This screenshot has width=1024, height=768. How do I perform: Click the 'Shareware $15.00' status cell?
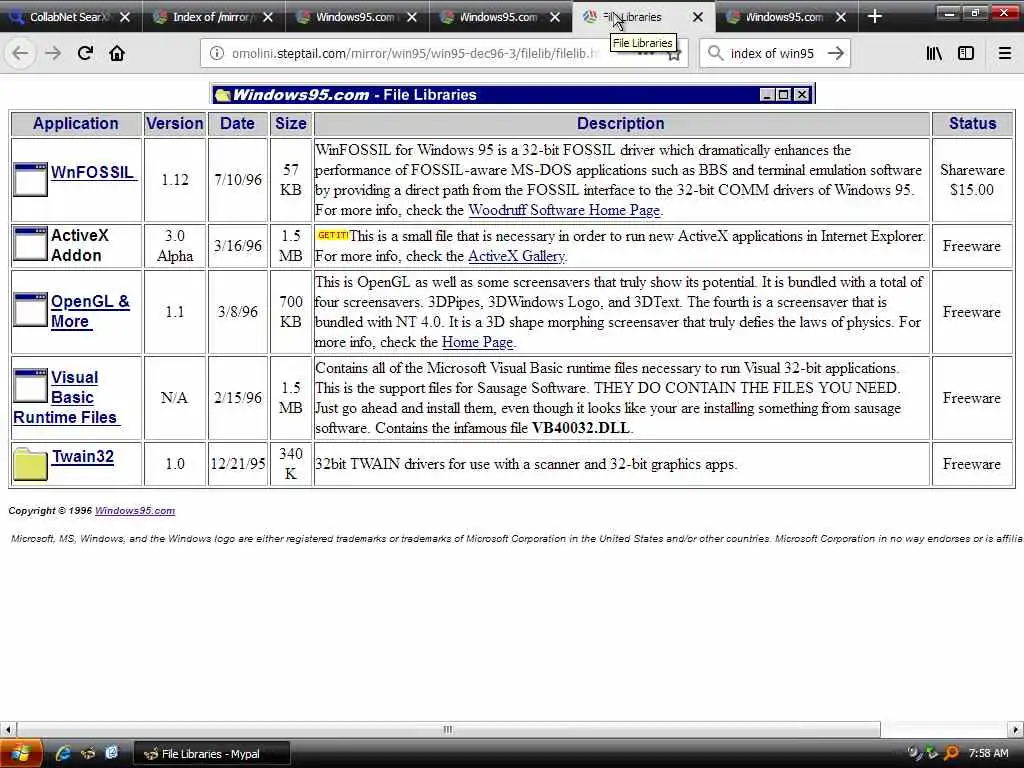(972, 180)
